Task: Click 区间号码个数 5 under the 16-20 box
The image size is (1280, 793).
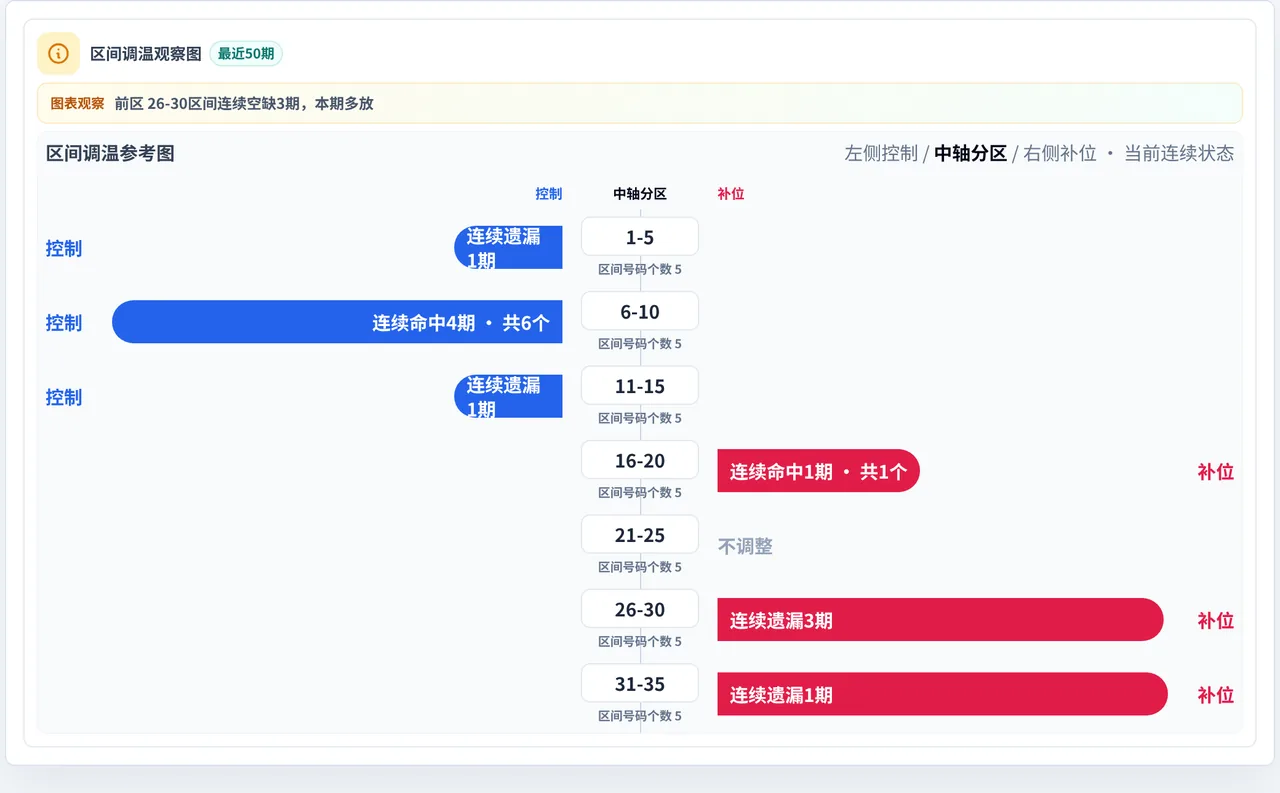Action: [x=640, y=493]
